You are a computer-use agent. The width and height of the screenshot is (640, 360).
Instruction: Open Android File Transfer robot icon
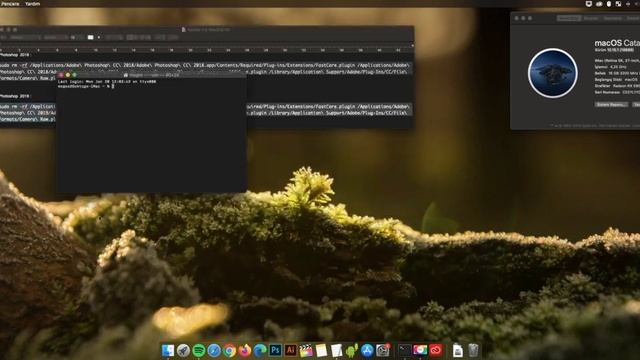[352, 350]
